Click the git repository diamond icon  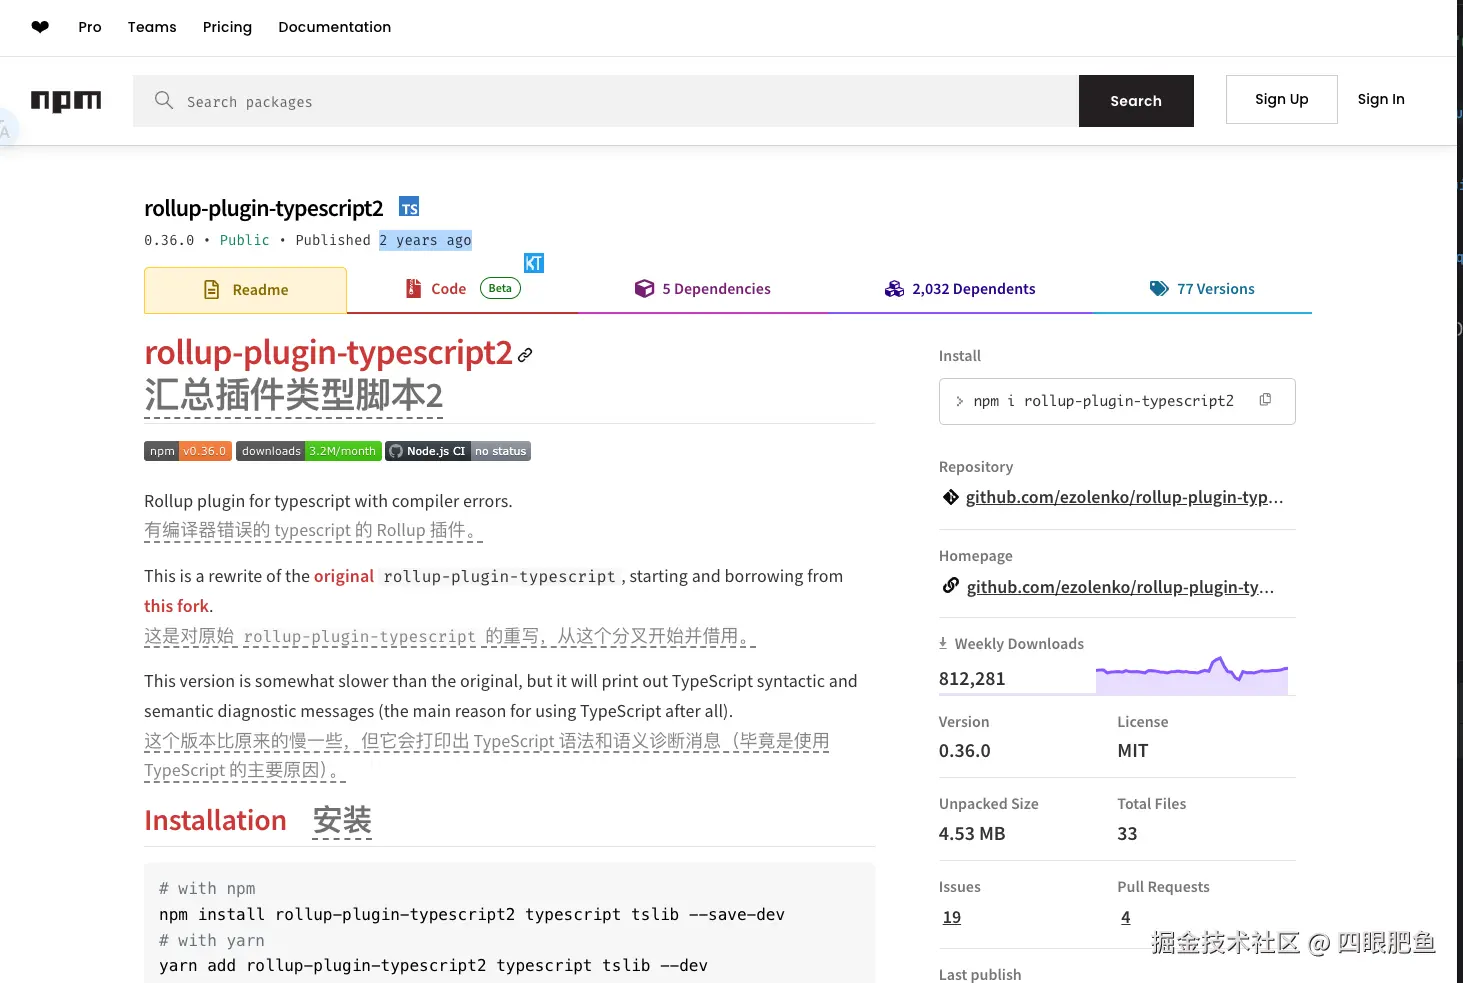pyautogui.click(x=951, y=497)
